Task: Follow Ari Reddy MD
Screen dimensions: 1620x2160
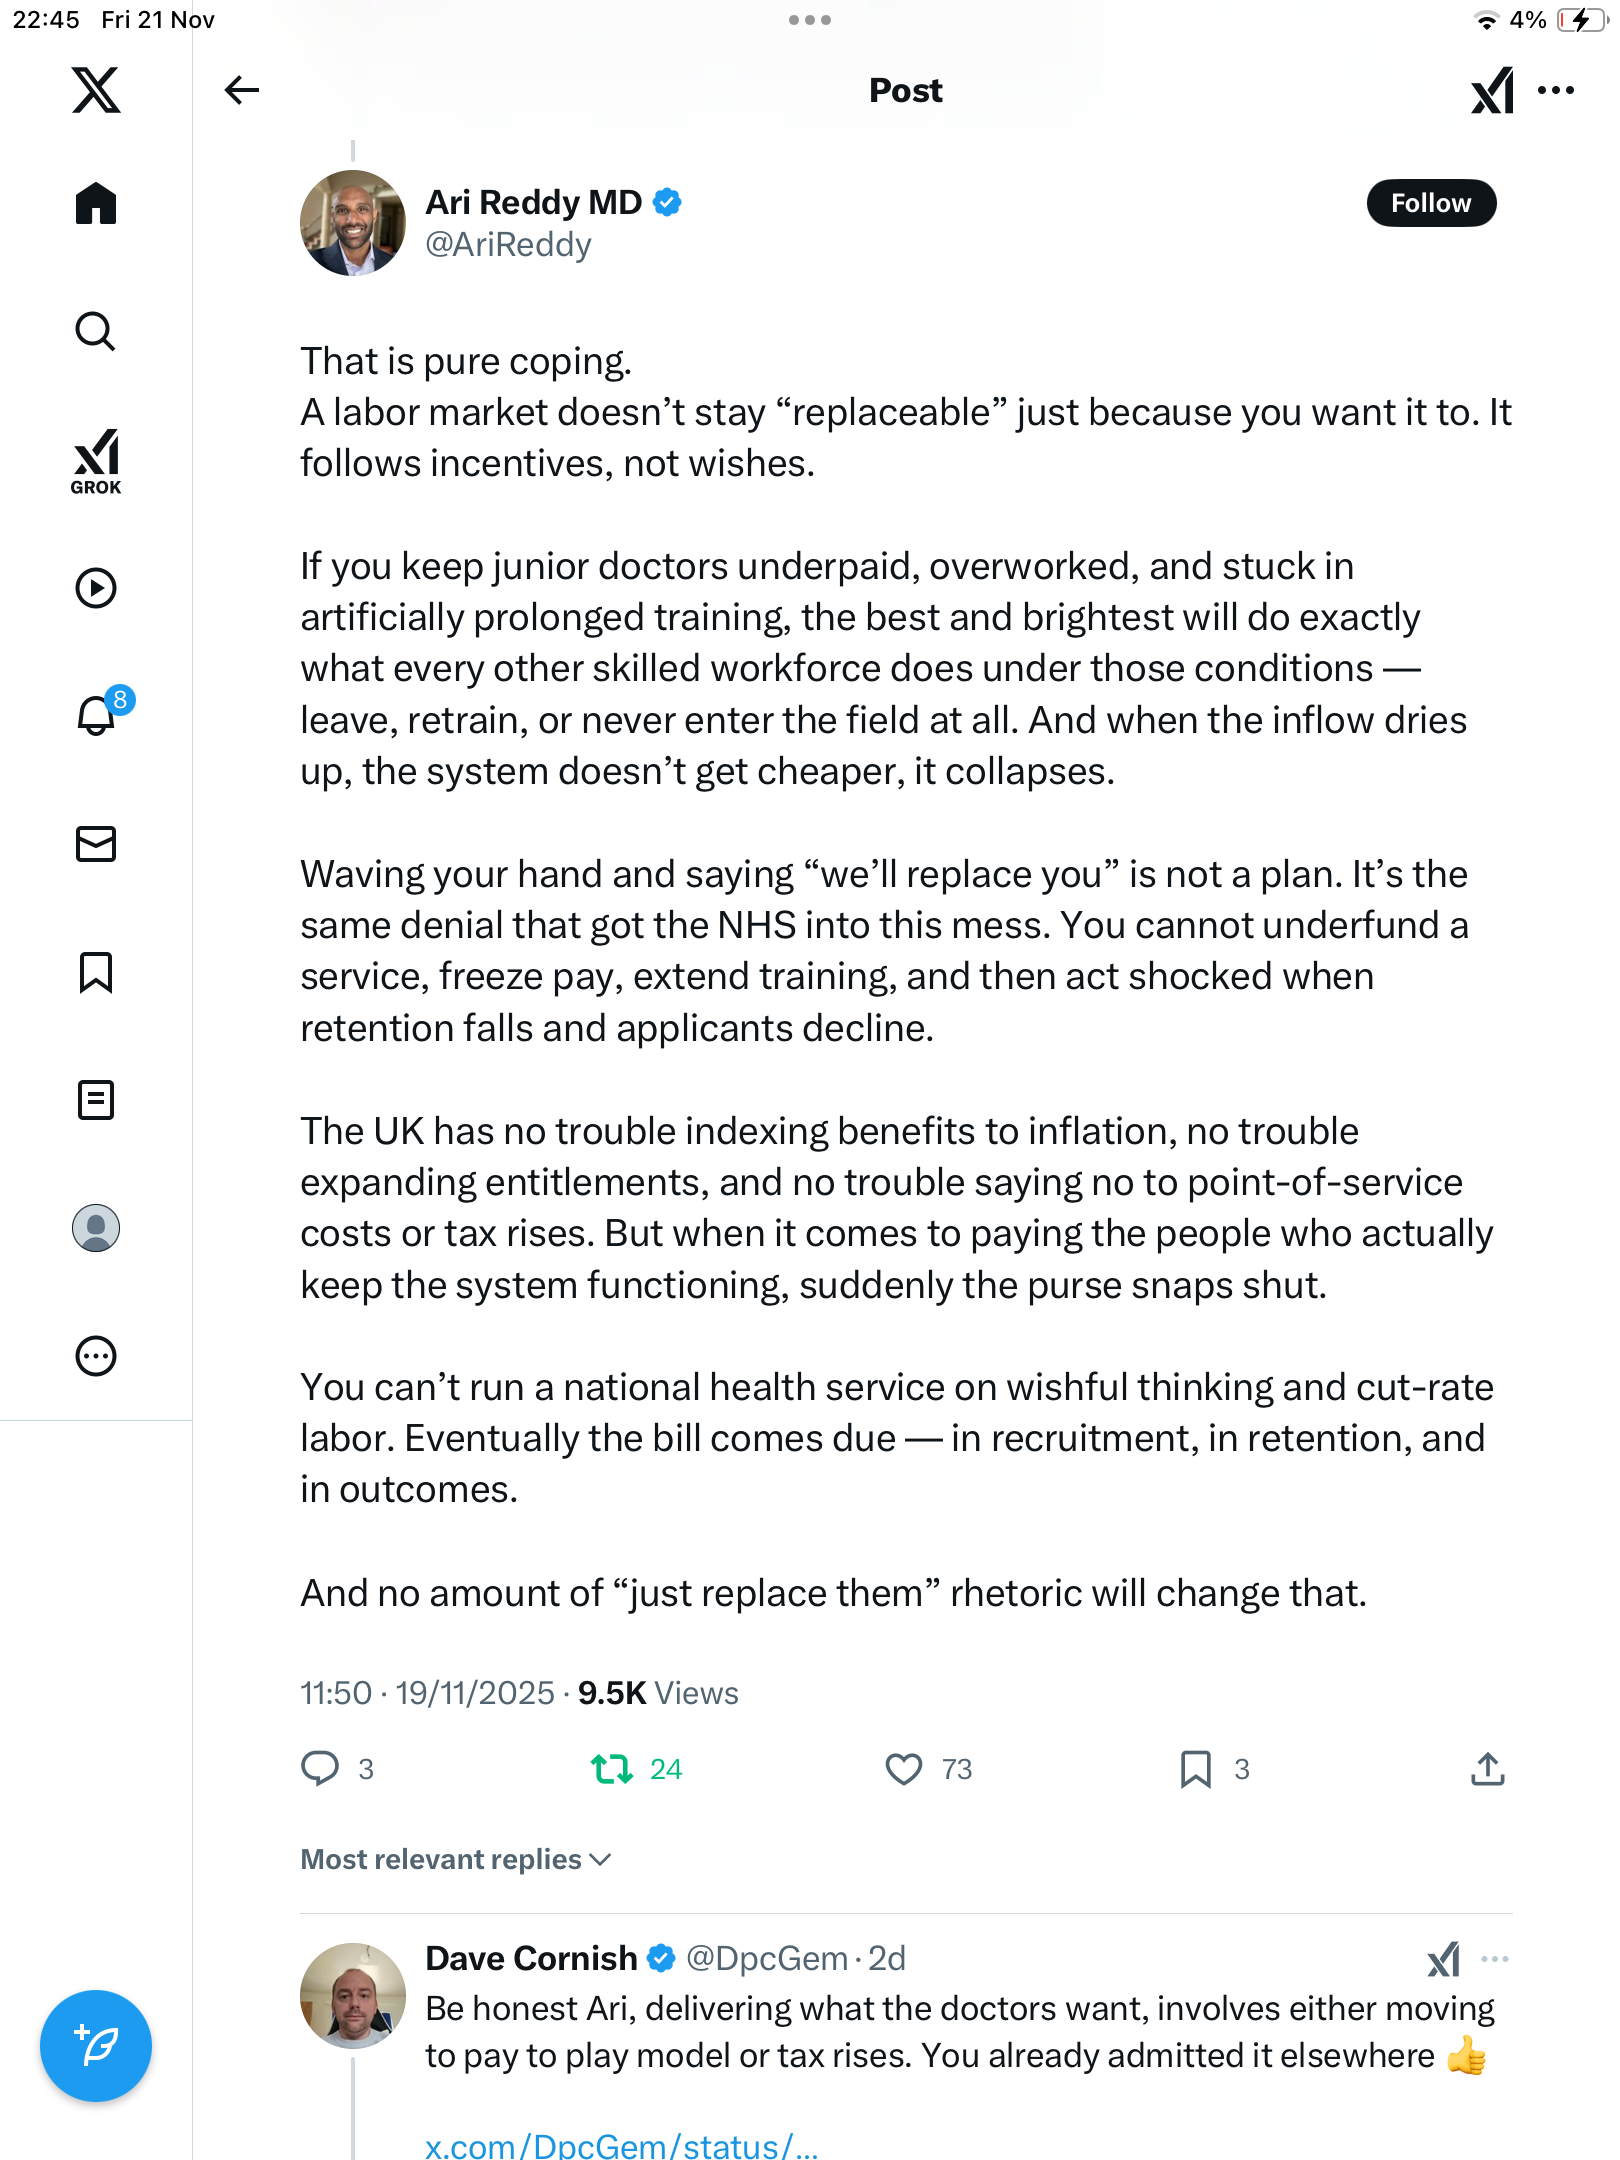Action: (1431, 203)
